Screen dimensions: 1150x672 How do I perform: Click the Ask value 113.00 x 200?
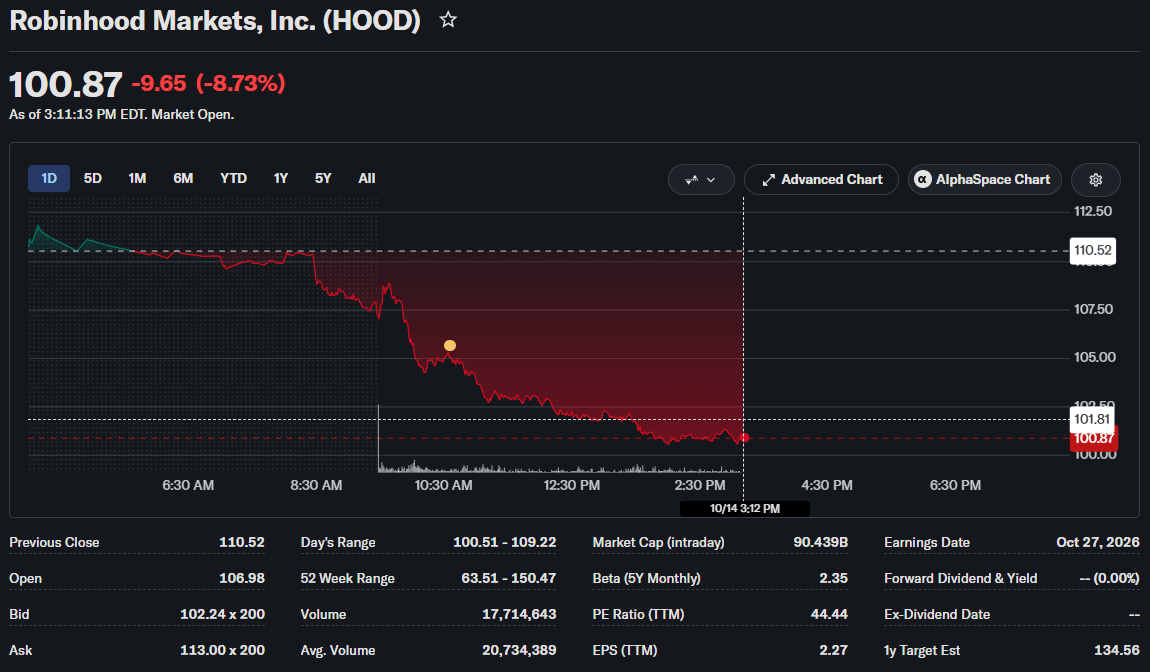(x=222, y=650)
